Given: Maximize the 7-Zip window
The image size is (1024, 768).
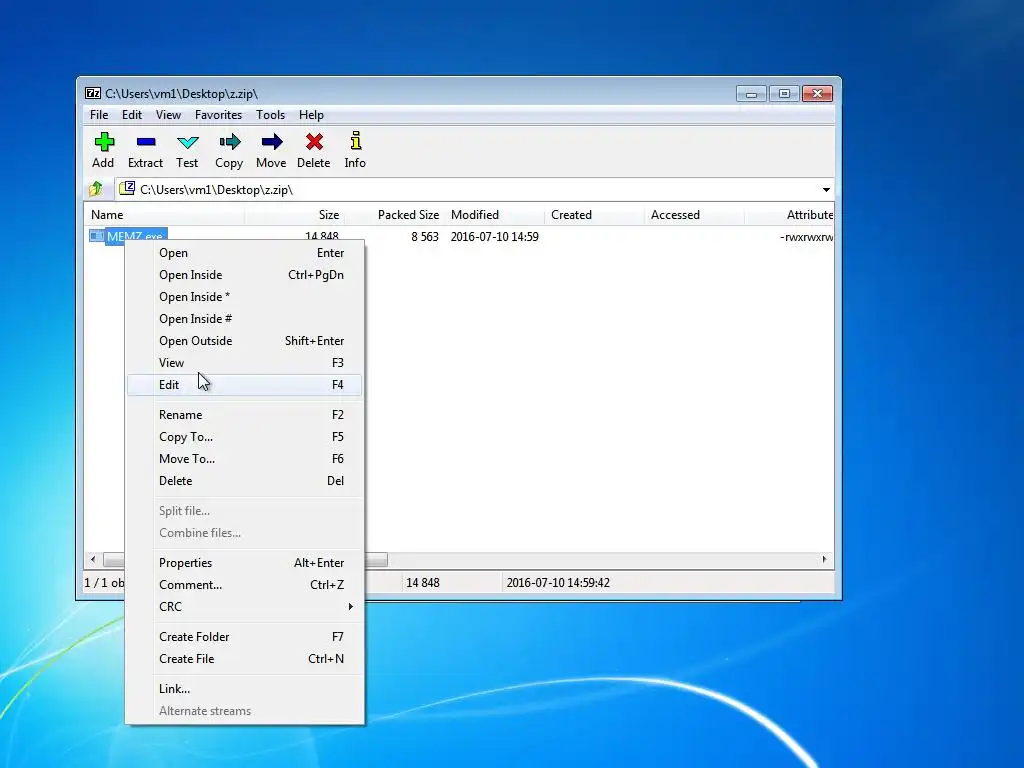Looking at the screenshot, I should pos(784,94).
